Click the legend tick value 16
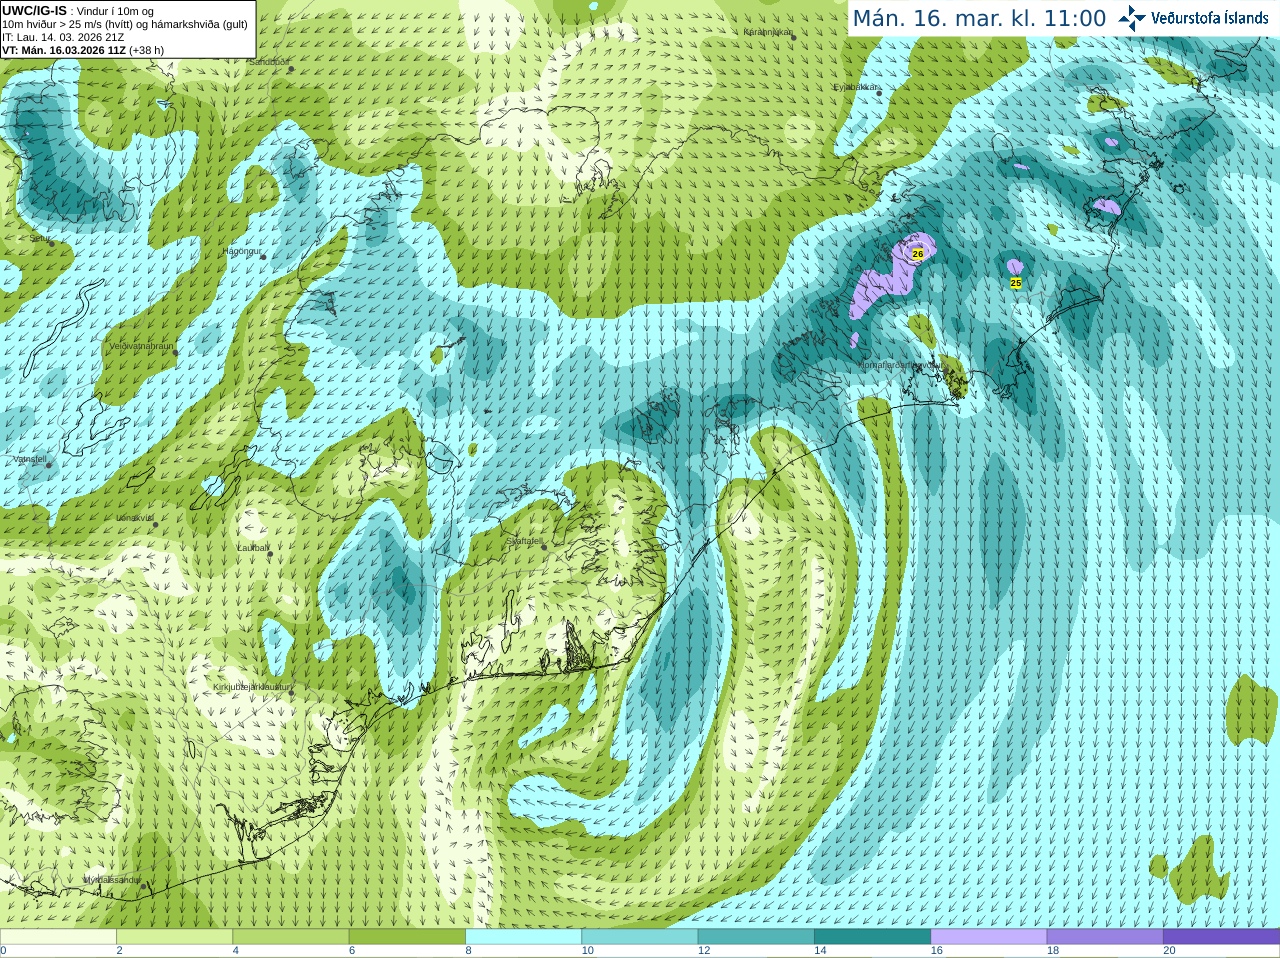Viewport: 1280px width, 958px height. [936, 951]
